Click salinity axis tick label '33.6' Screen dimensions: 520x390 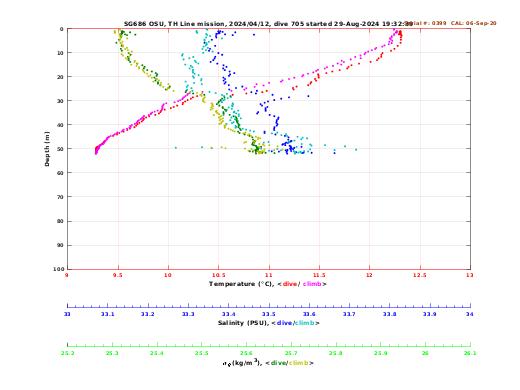pyautogui.click(x=309, y=314)
